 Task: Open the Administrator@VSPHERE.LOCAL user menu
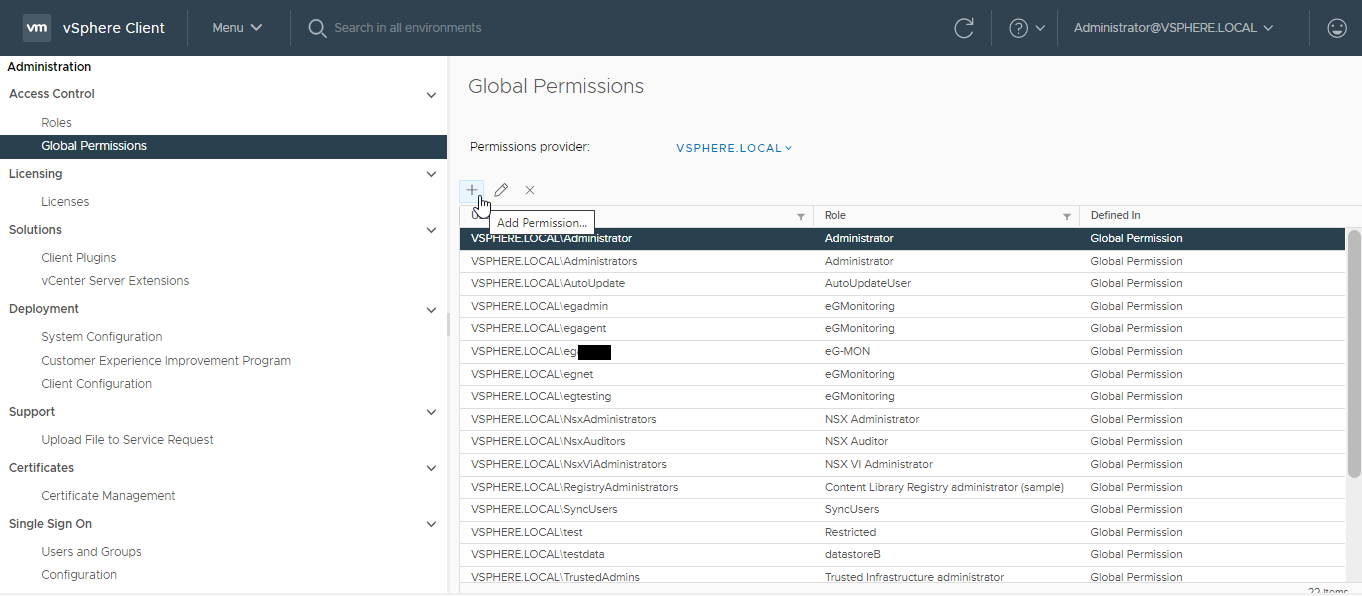tap(1173, 28)
